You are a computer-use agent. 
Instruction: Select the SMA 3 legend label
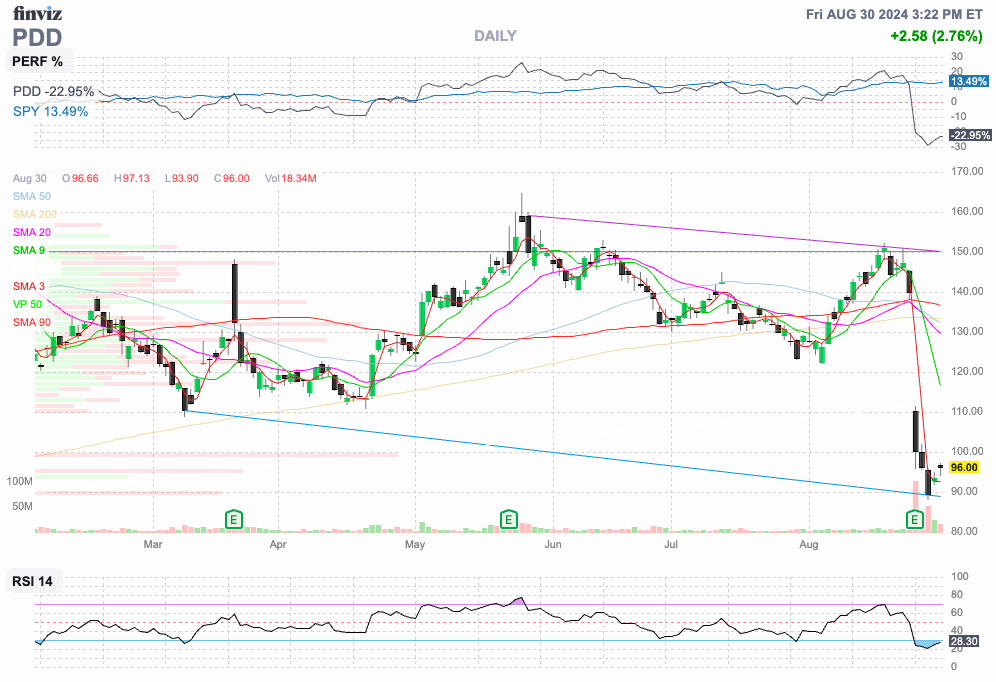[29, 286]
